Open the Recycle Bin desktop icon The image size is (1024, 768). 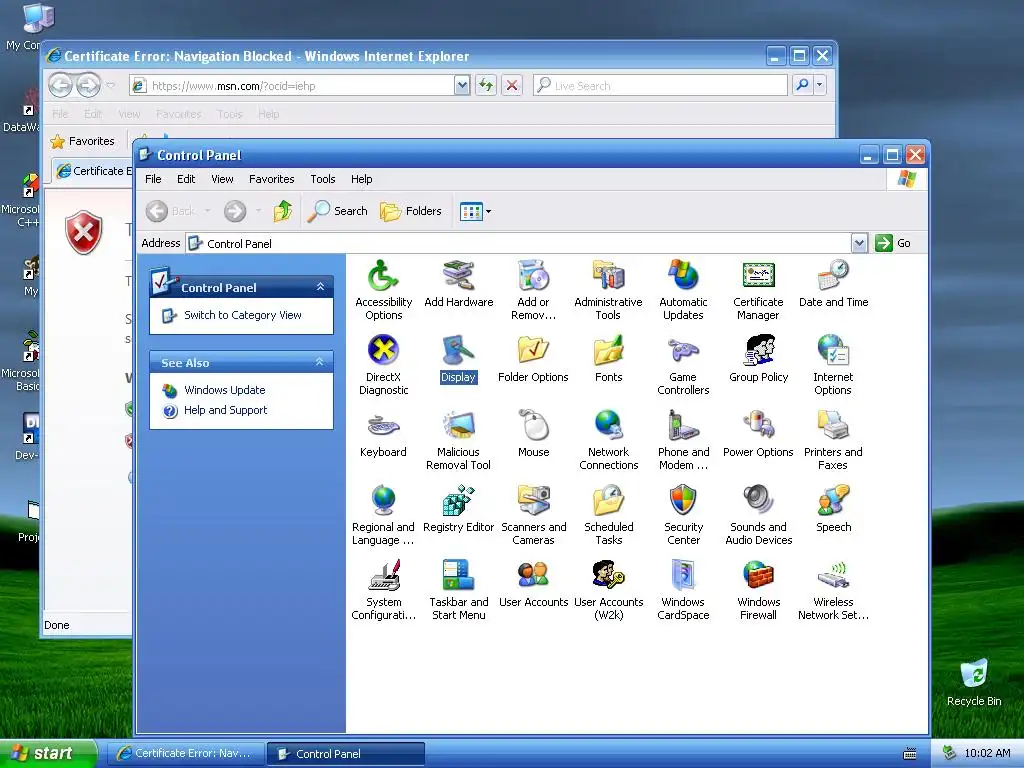[x=974, y=682]
